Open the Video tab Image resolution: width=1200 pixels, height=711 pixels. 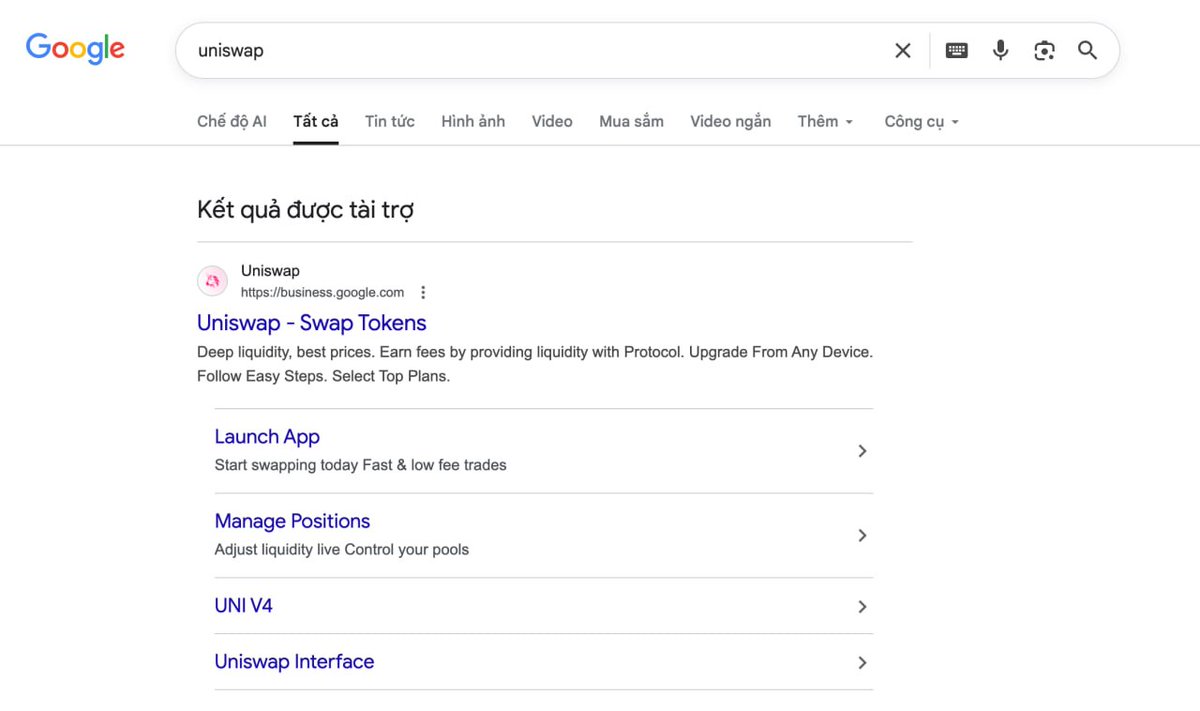(552, 121)
